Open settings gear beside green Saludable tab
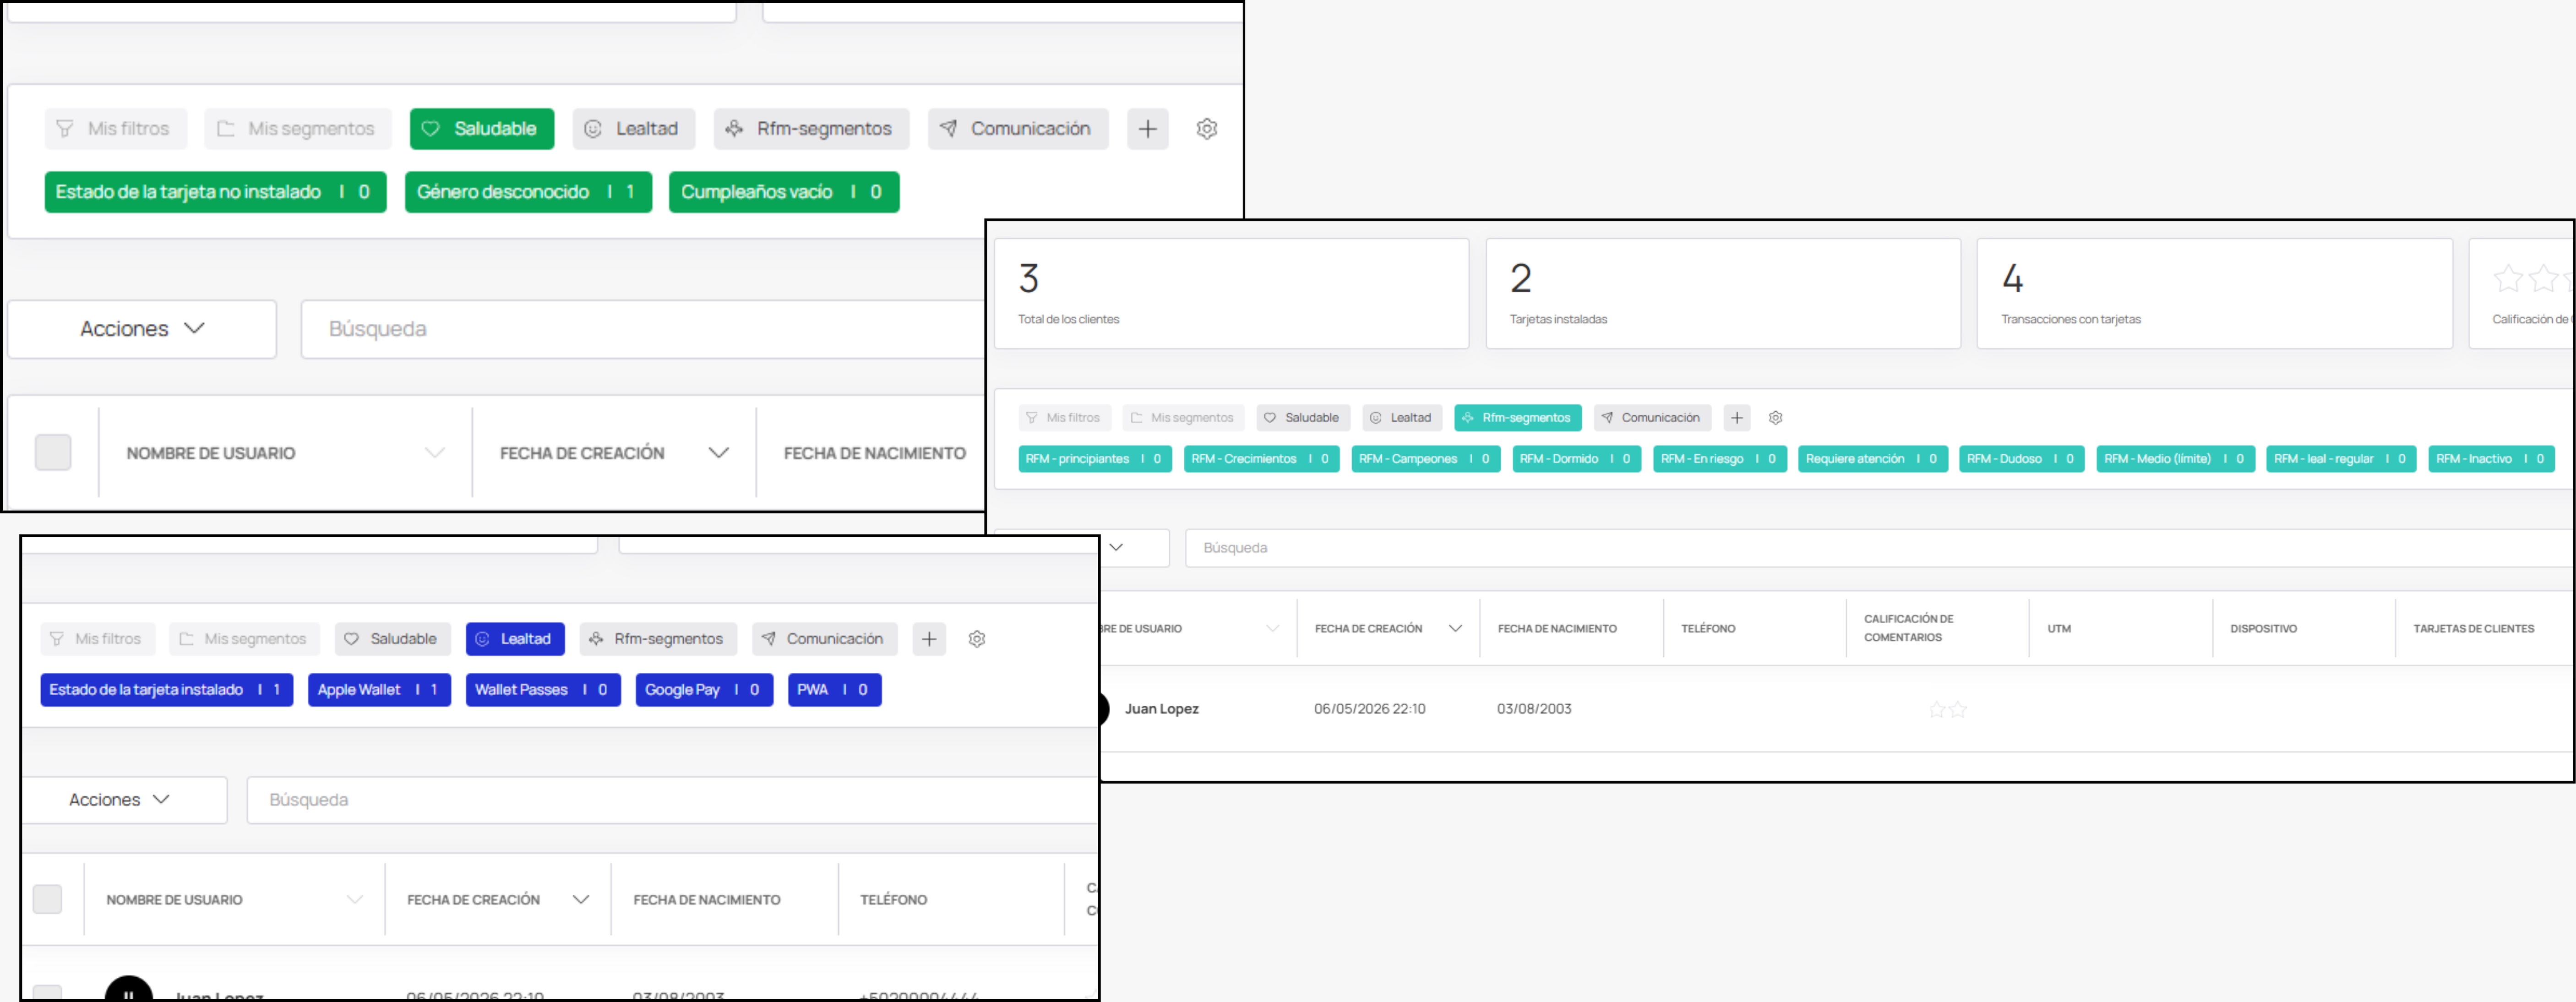Screen dimensions: 2576x1002 [x=1207, y=129]
